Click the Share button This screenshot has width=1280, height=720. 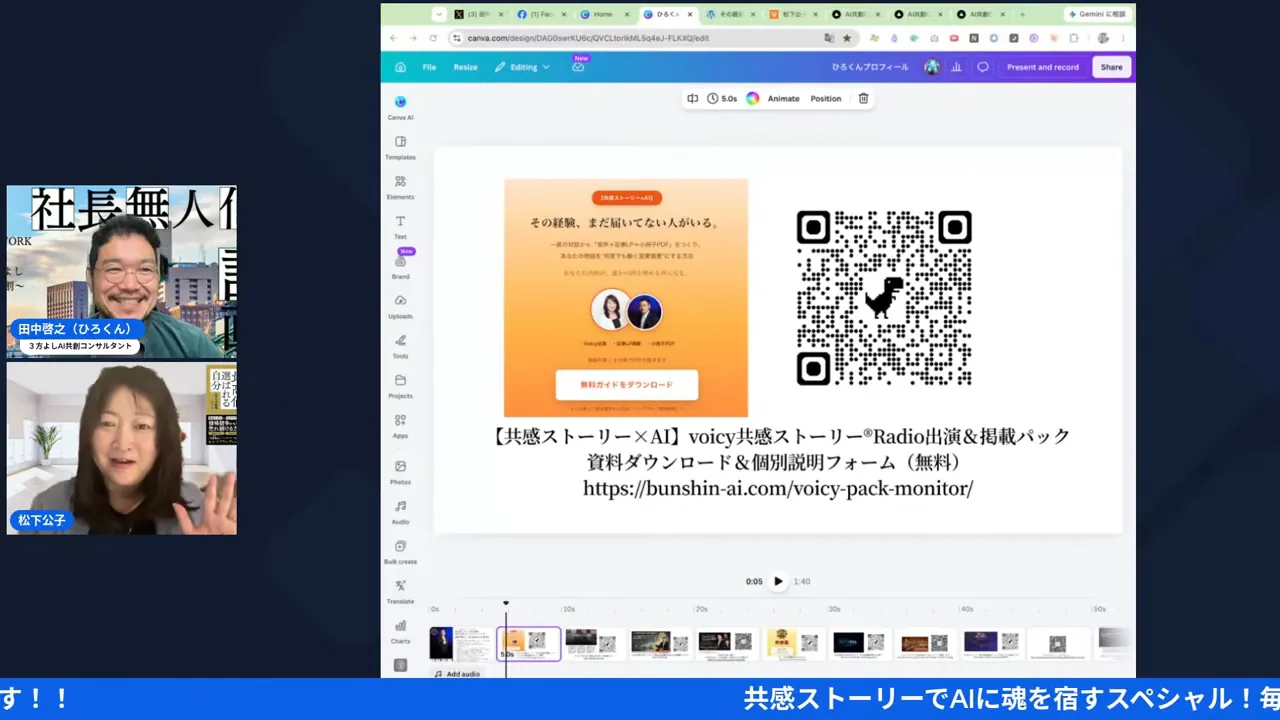point(1112,67)
